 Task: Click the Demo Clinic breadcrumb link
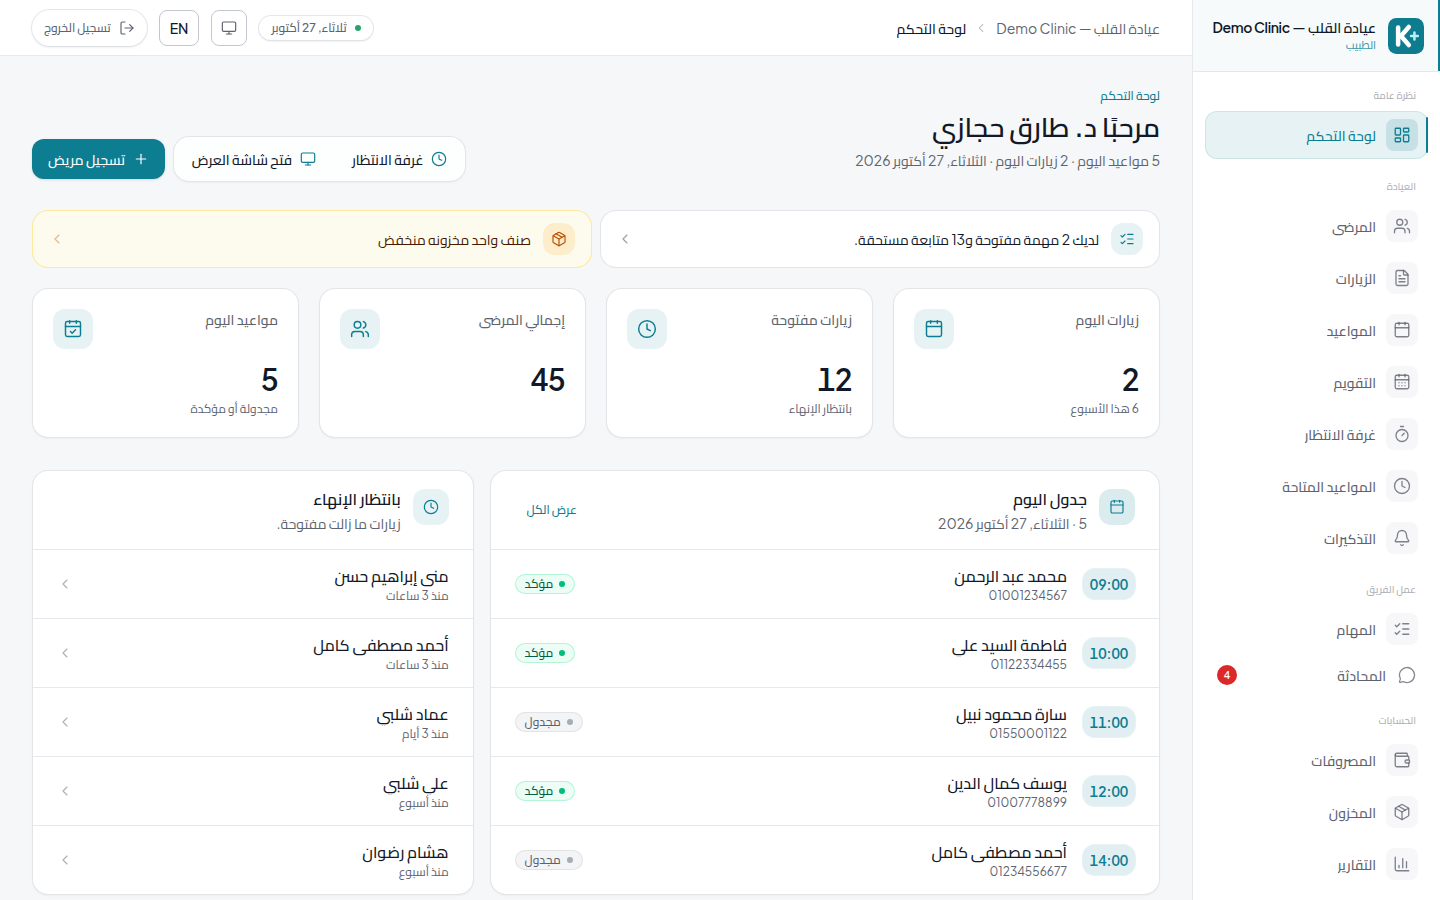(x=1077, y=29)
